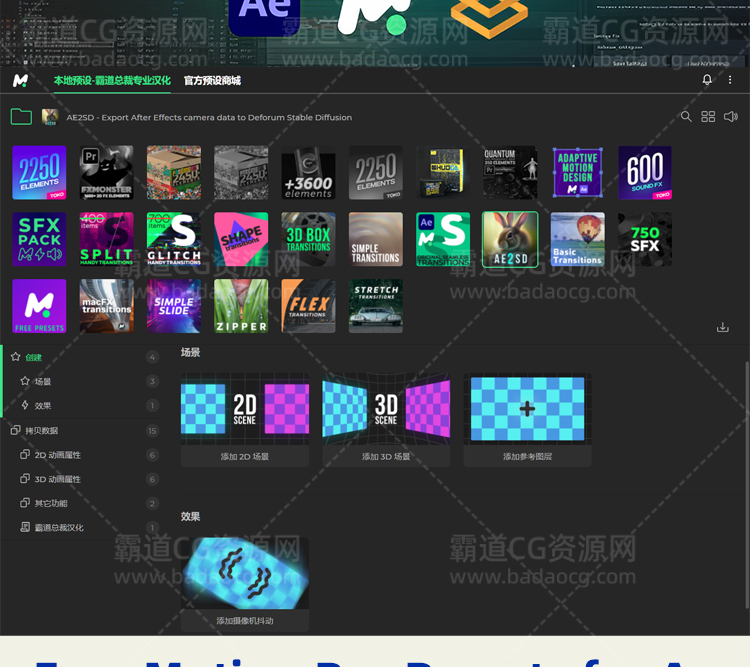The image size is (750, 667).
Task: Select the FX Monster pack
Action: pos(107,173)
